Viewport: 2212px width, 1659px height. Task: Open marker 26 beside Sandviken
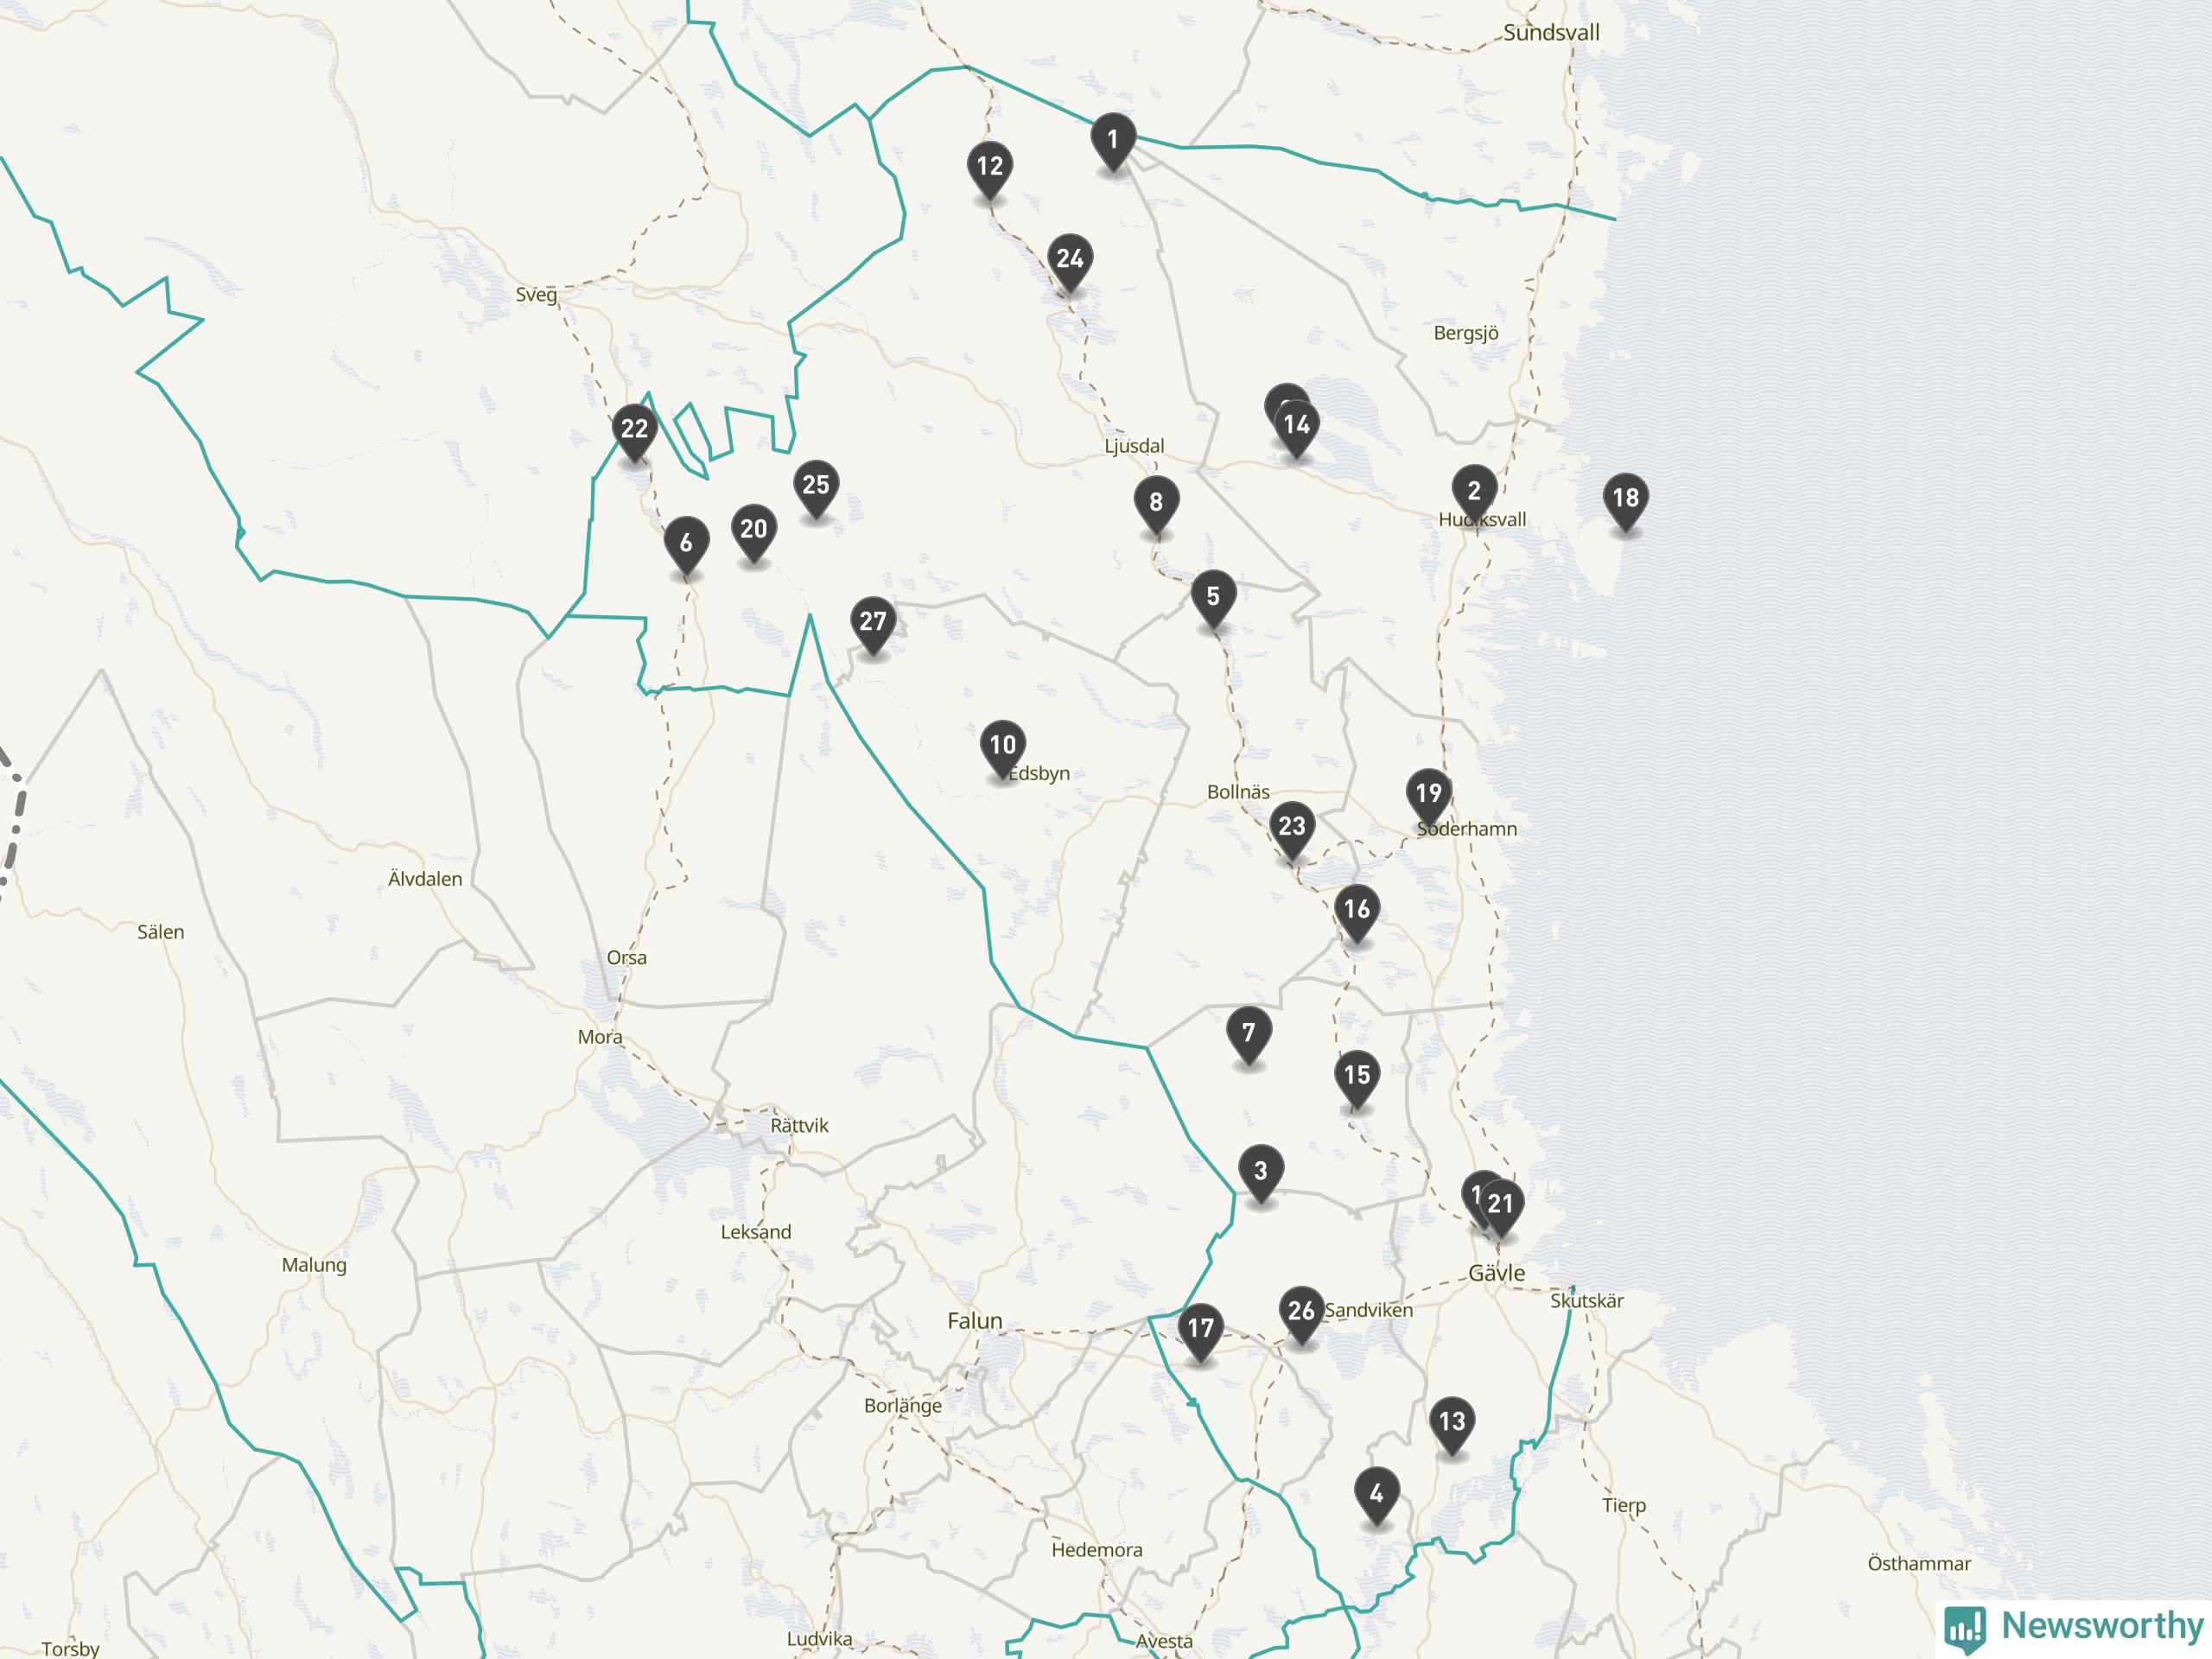[x=1300, y=1311]
